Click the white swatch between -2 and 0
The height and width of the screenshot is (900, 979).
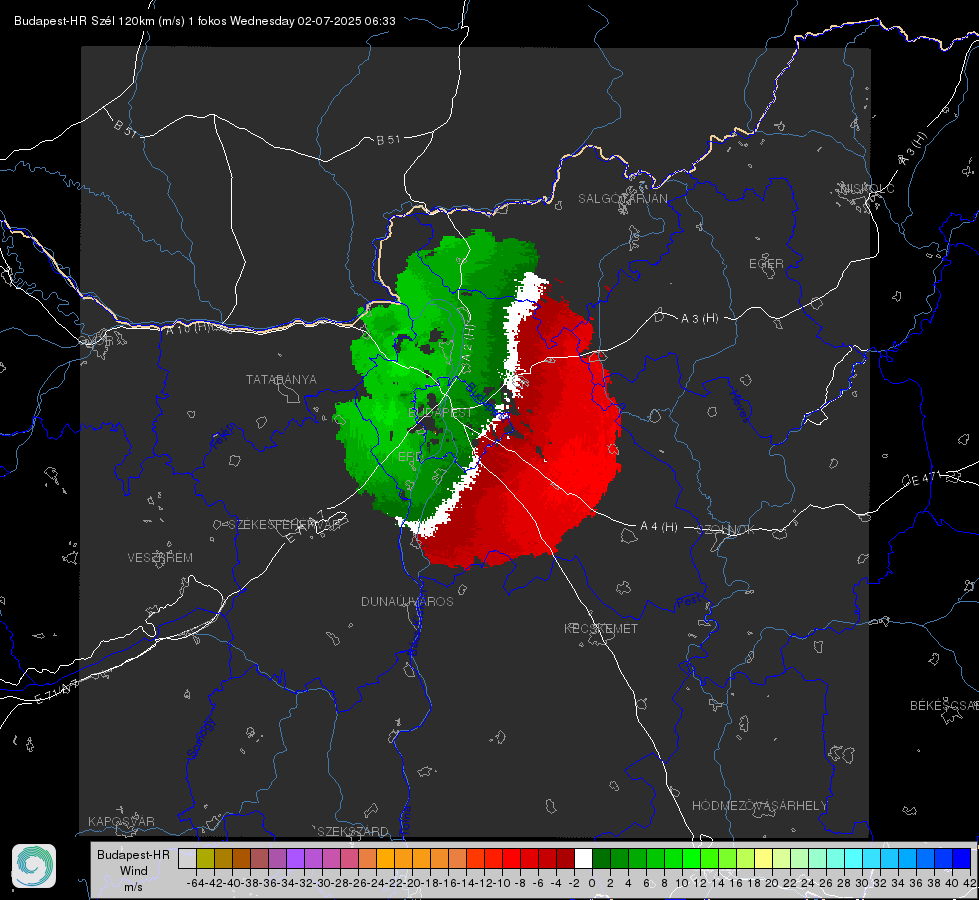(x=583, y=858)
